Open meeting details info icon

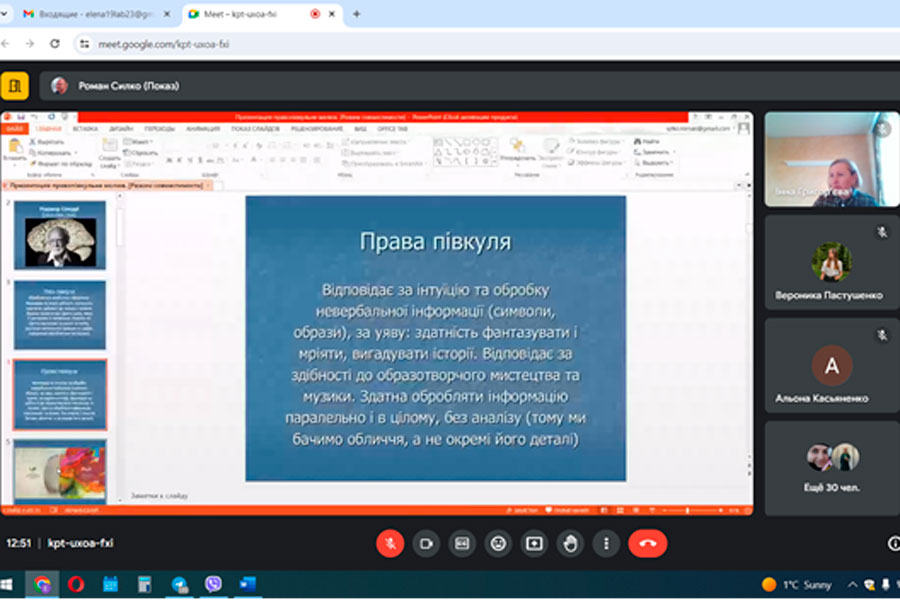point(894,543)
